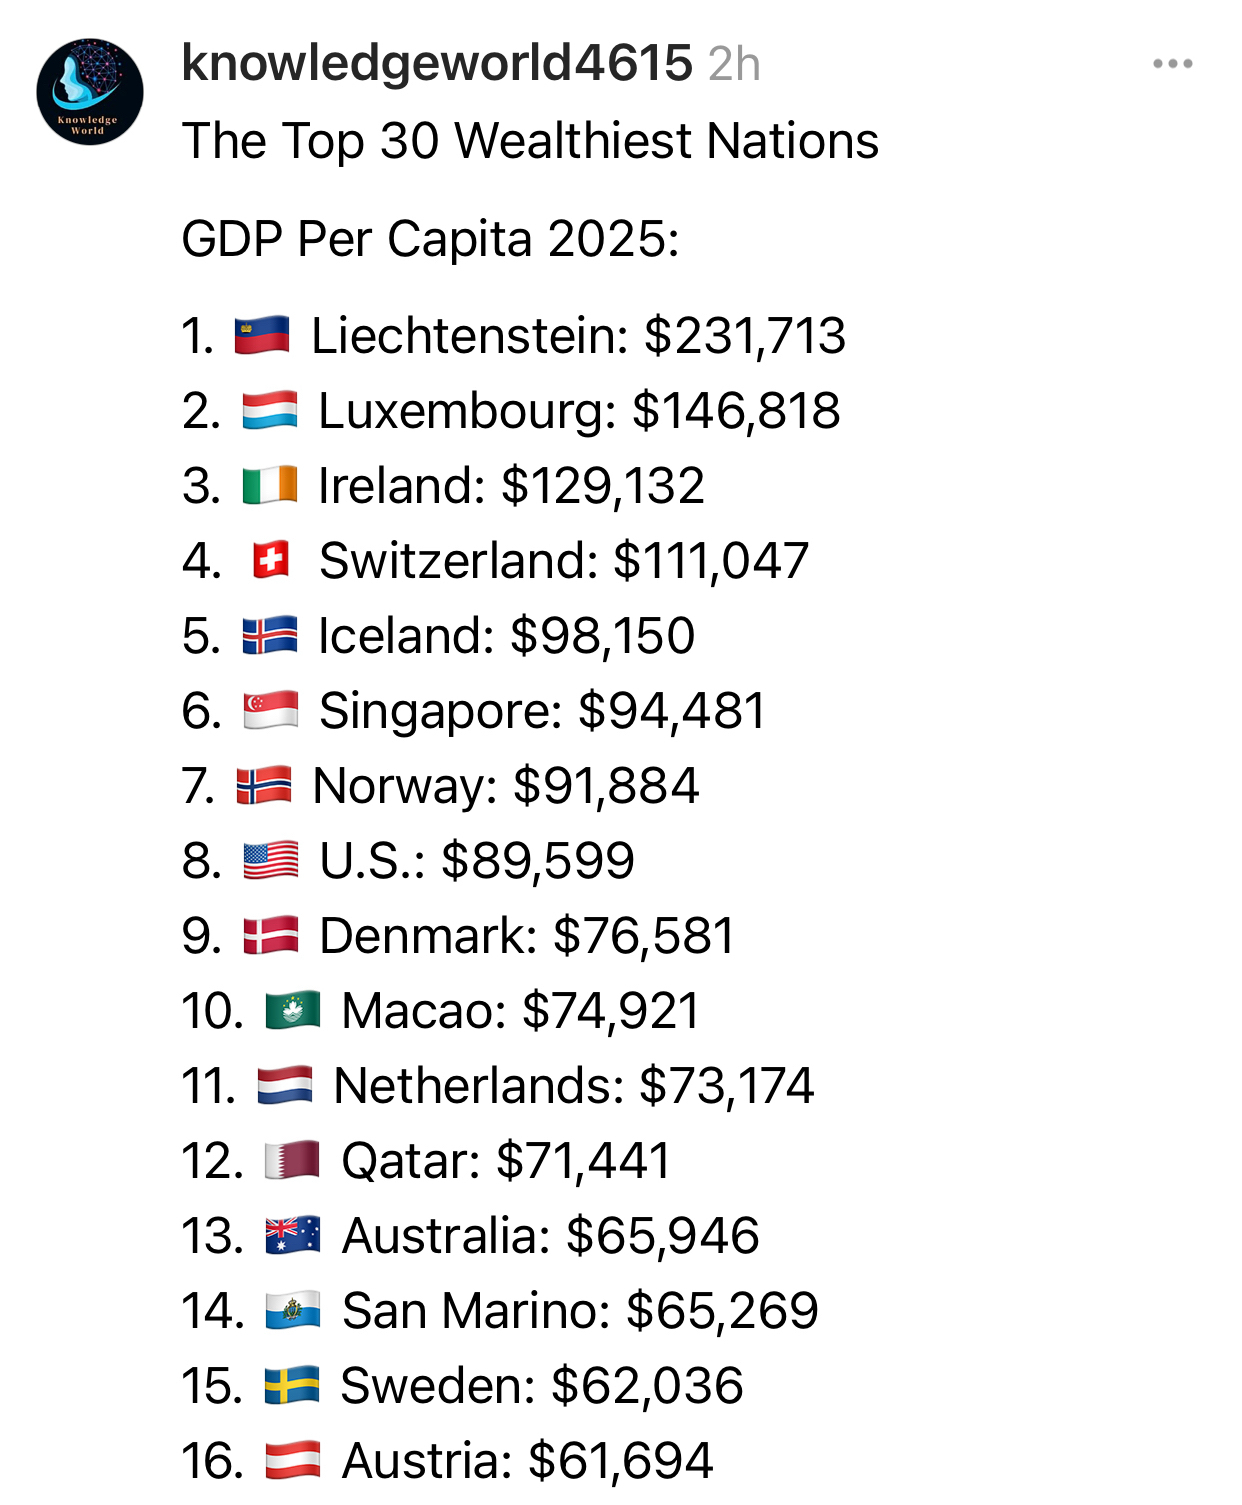Tap the Austria: $61,694 entry

[527, 1461]
